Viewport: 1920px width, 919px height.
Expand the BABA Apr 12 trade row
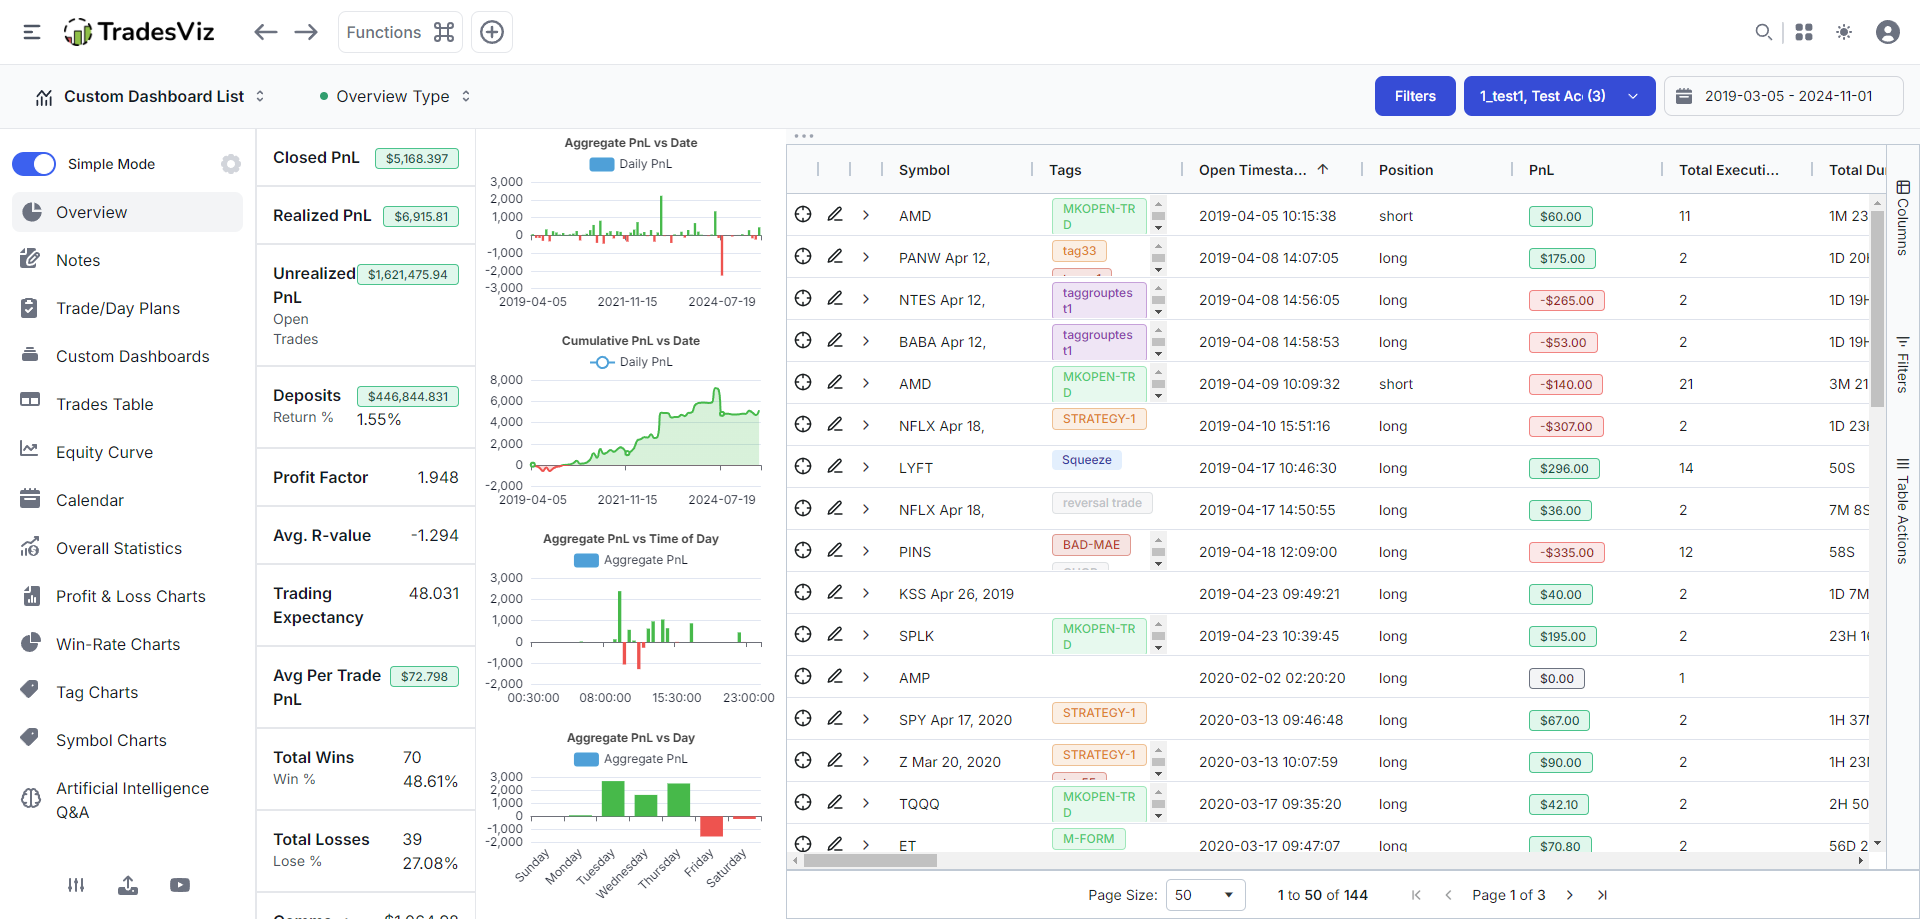coord(866,341)
